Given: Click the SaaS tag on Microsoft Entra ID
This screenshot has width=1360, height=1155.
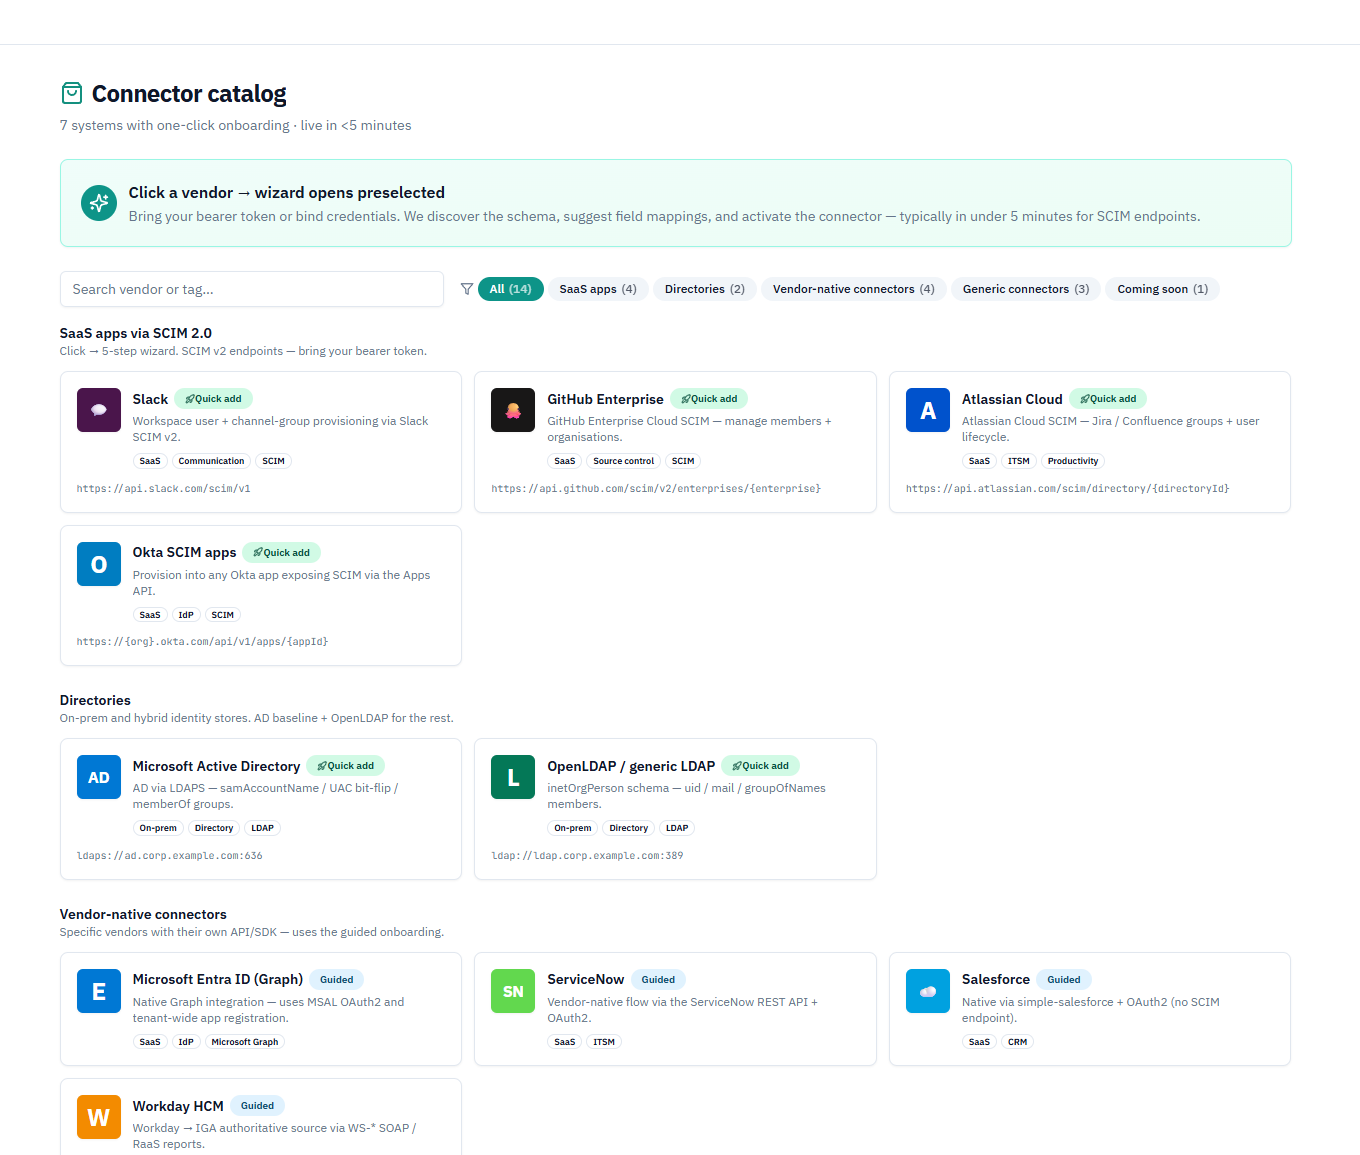Looking at the screenshot, I should coord(150,1042).
